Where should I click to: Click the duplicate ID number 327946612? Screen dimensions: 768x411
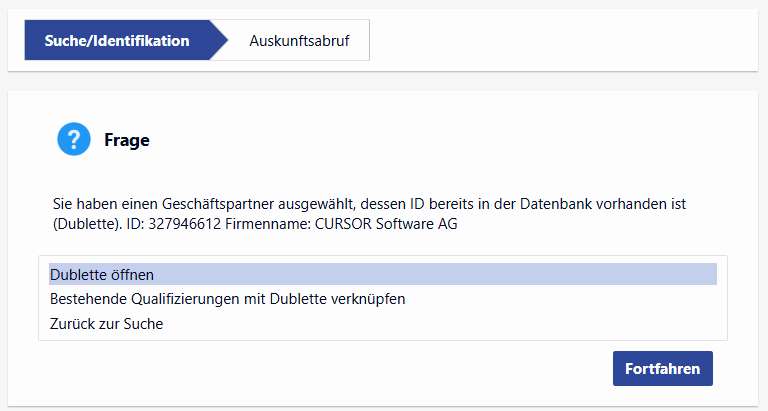point(185,224)
